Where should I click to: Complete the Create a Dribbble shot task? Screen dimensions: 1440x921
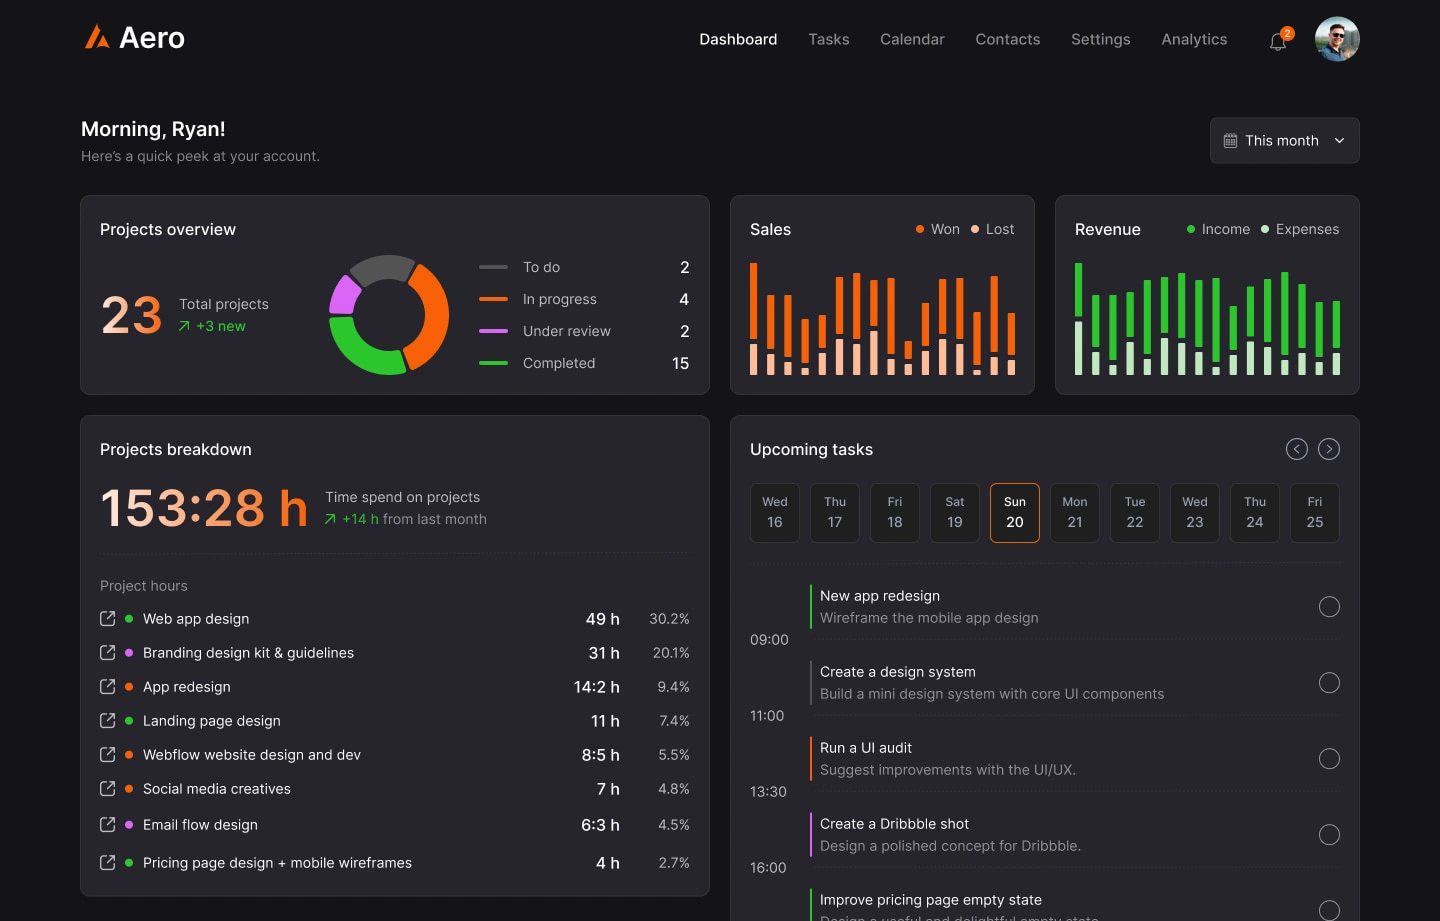[1329, 834]
